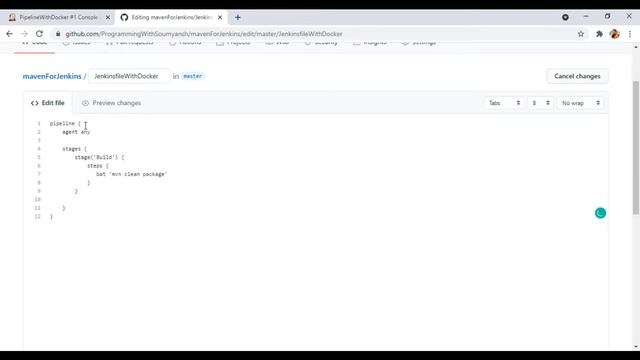
Task: Click the code line "stage('Build') {"
Action: click(99, 157)
